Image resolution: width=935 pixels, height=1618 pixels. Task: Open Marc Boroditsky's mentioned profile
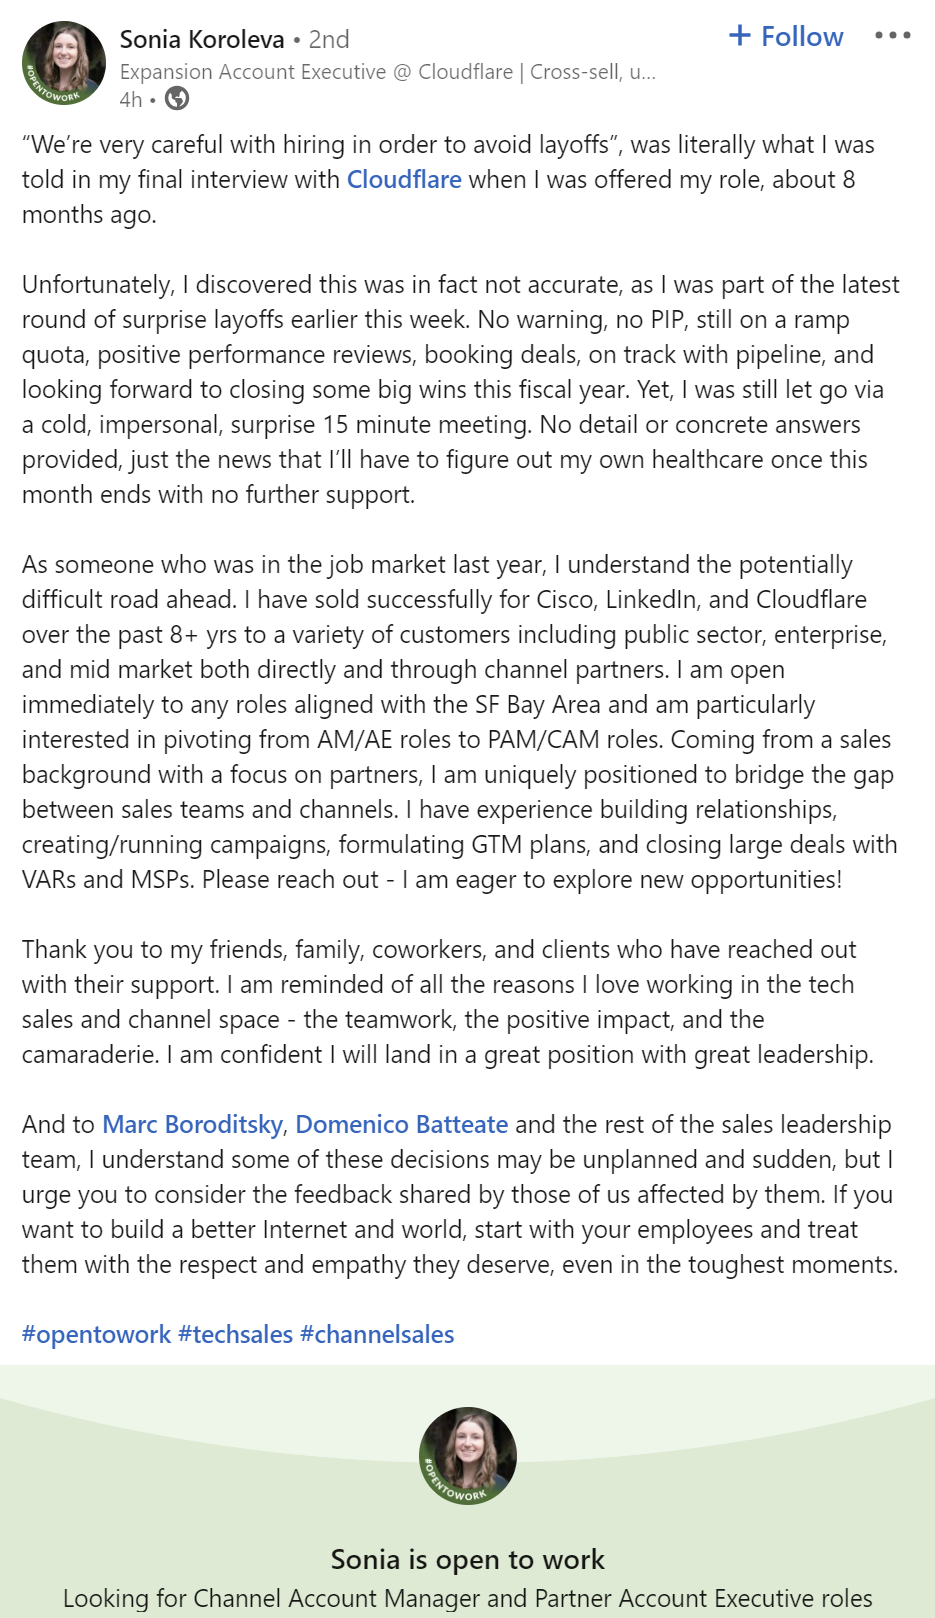click(x=192, y=1125)
